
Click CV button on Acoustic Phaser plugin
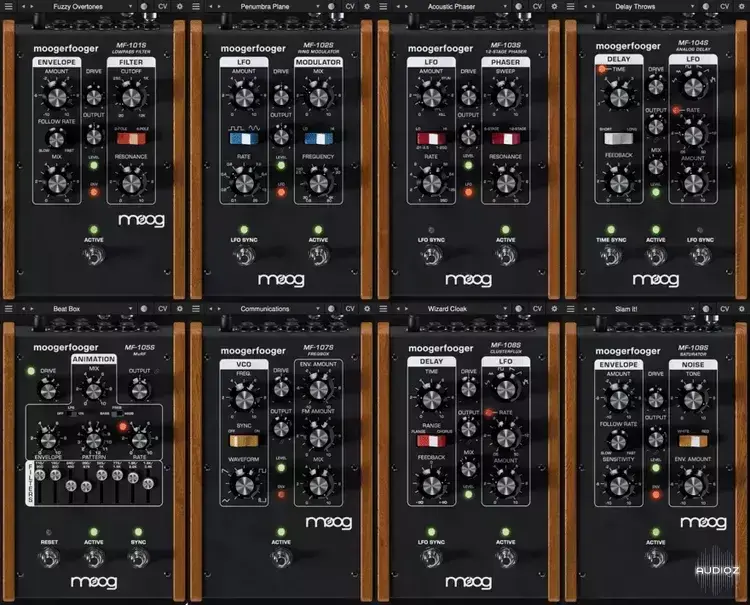pos(537,7)
